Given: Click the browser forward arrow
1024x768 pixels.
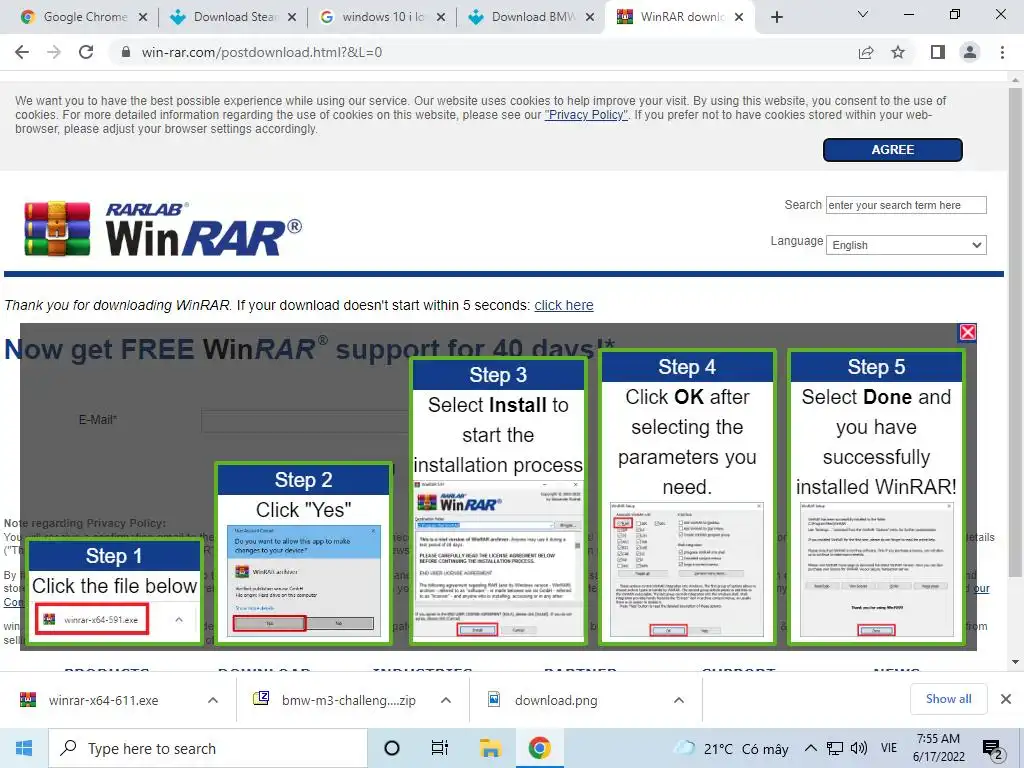Looking at the screenshot, I should pyautogui.click(x=54, y=52).
